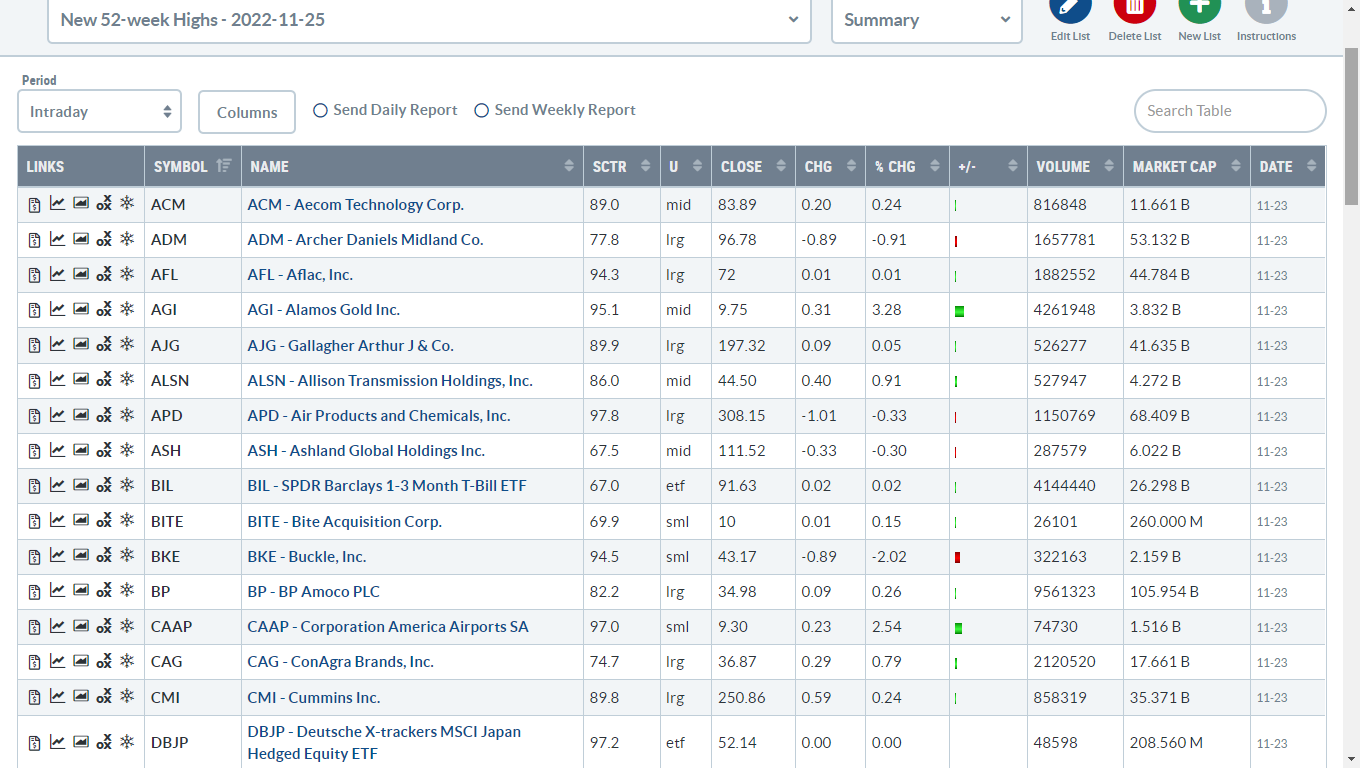Open the SharpChart line icon for BITE
The width and height of the screenshot is (1360, 768).
tap(57, 521)
